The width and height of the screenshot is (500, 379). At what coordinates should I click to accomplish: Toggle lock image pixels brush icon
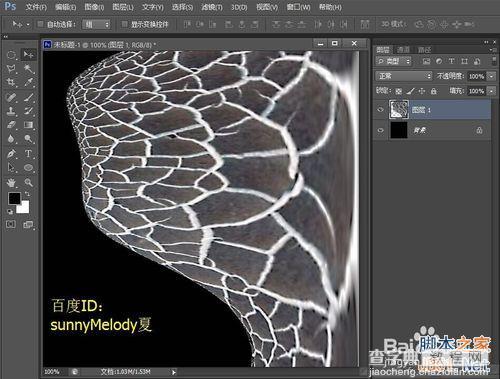pyautogui.click(x=411, y=91)
